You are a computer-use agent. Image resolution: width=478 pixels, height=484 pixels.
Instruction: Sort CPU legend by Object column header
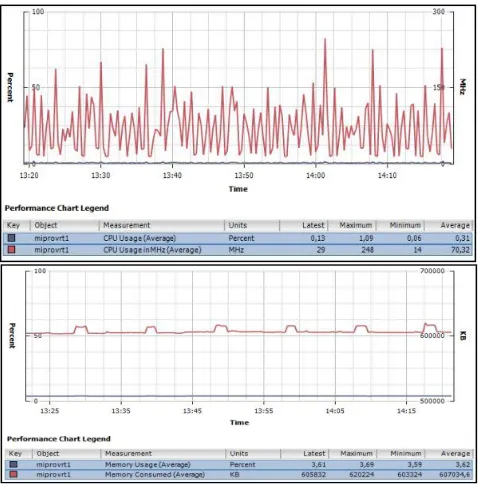tap(65, 225)
